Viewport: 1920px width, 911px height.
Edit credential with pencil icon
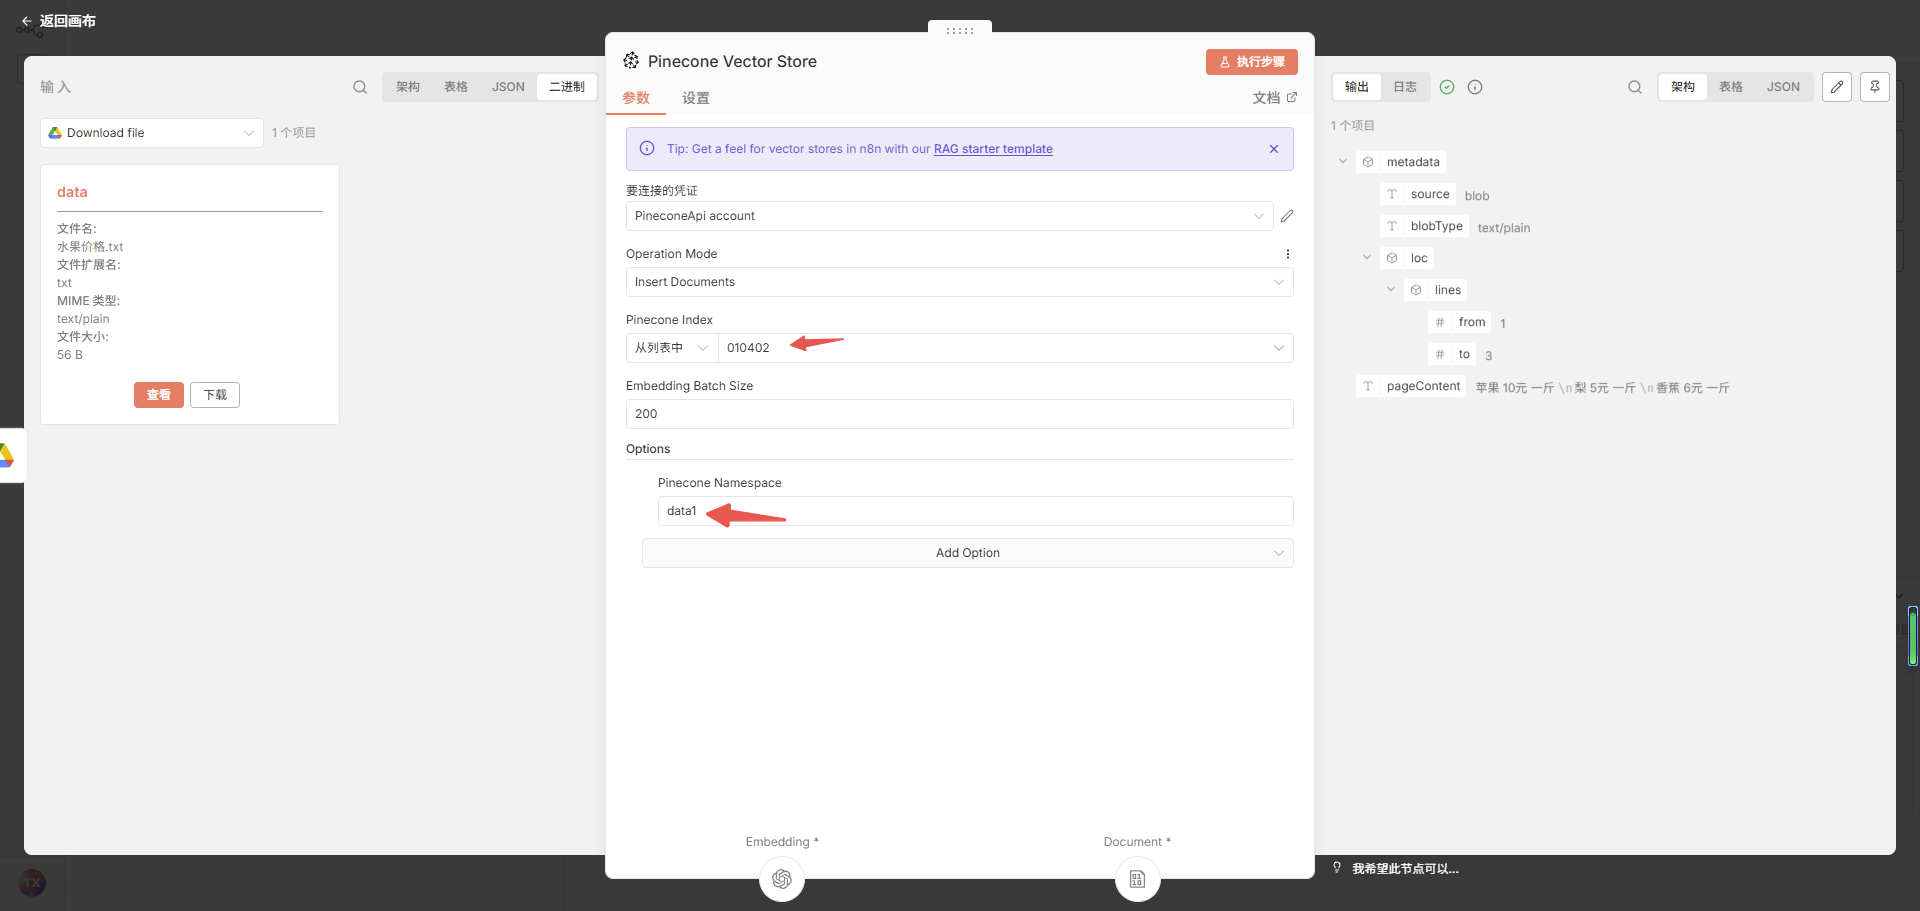pyautogui.click(x=1287, y=216)
